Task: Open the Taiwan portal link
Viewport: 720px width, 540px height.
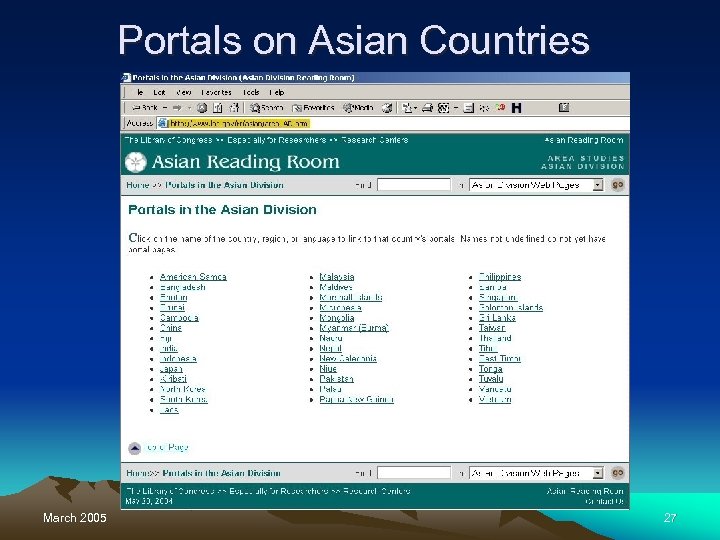Action: pyautogui.click(x=492, y=328)
